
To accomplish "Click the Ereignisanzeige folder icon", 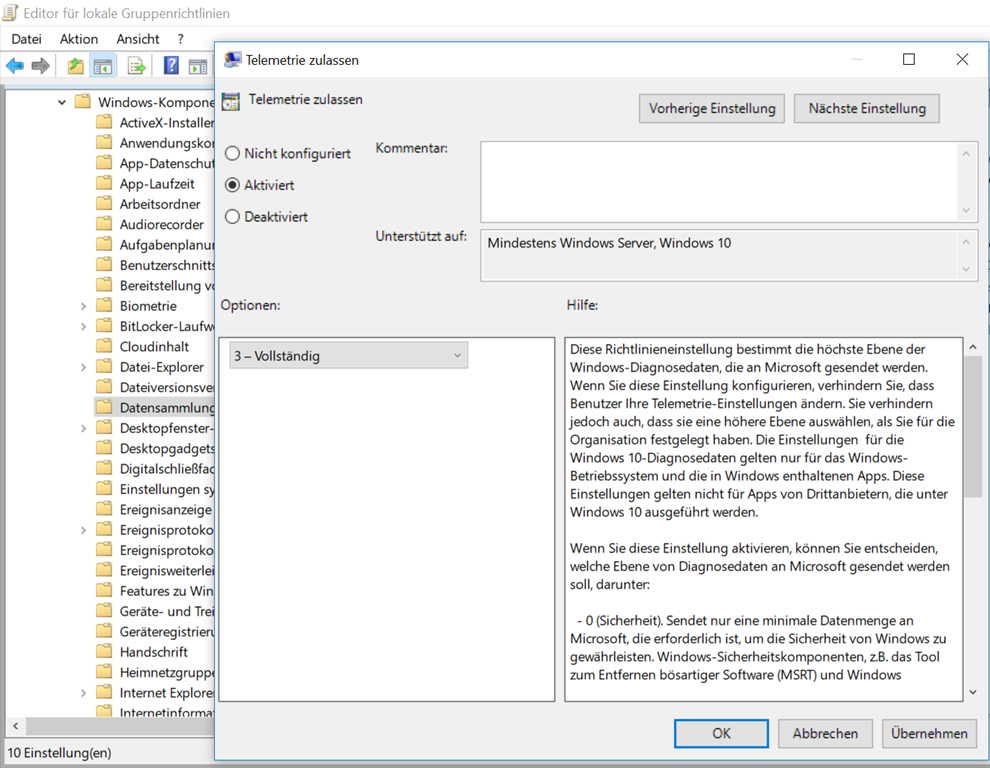I will click(104, 509).
